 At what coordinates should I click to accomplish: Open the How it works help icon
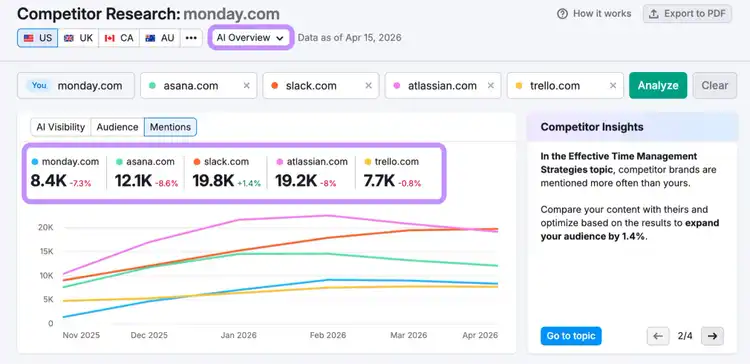(562, 14)
